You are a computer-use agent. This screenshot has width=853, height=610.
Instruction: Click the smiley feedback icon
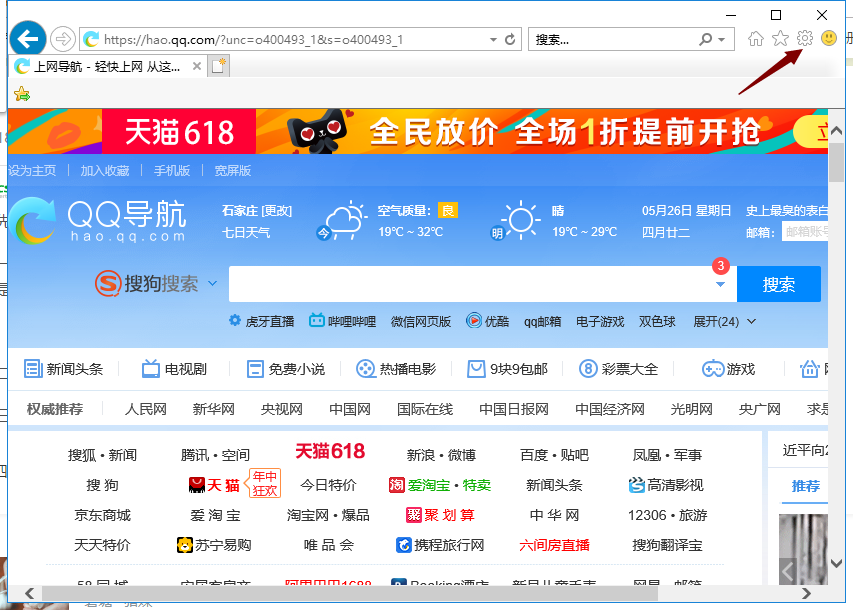point(829,38)
